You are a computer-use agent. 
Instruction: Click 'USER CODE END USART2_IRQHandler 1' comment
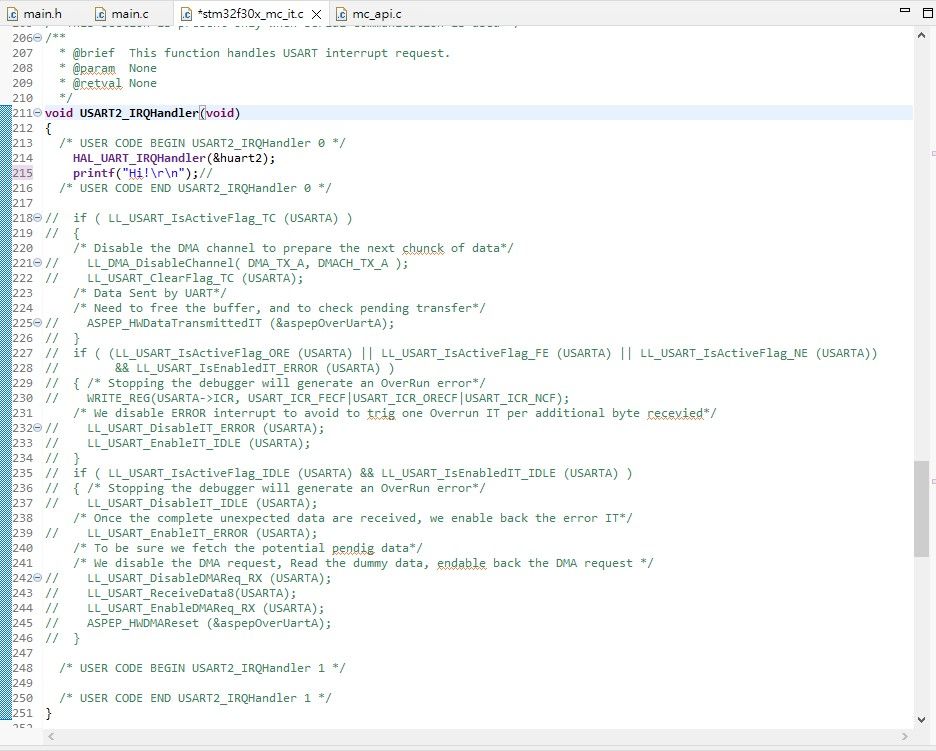point(195,698)
